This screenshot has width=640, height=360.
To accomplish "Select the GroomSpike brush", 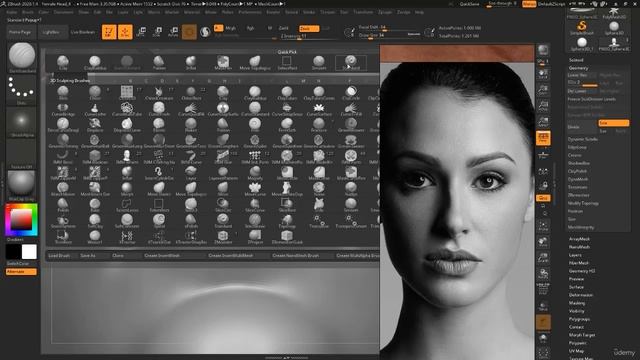I will (x=255, y=140).
